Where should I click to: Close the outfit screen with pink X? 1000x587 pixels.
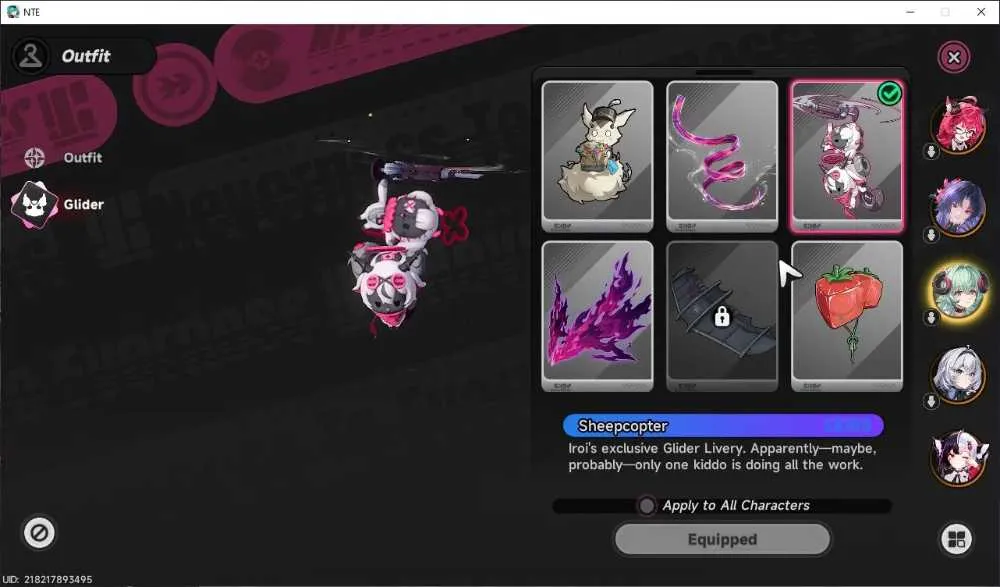pos(953,57)
